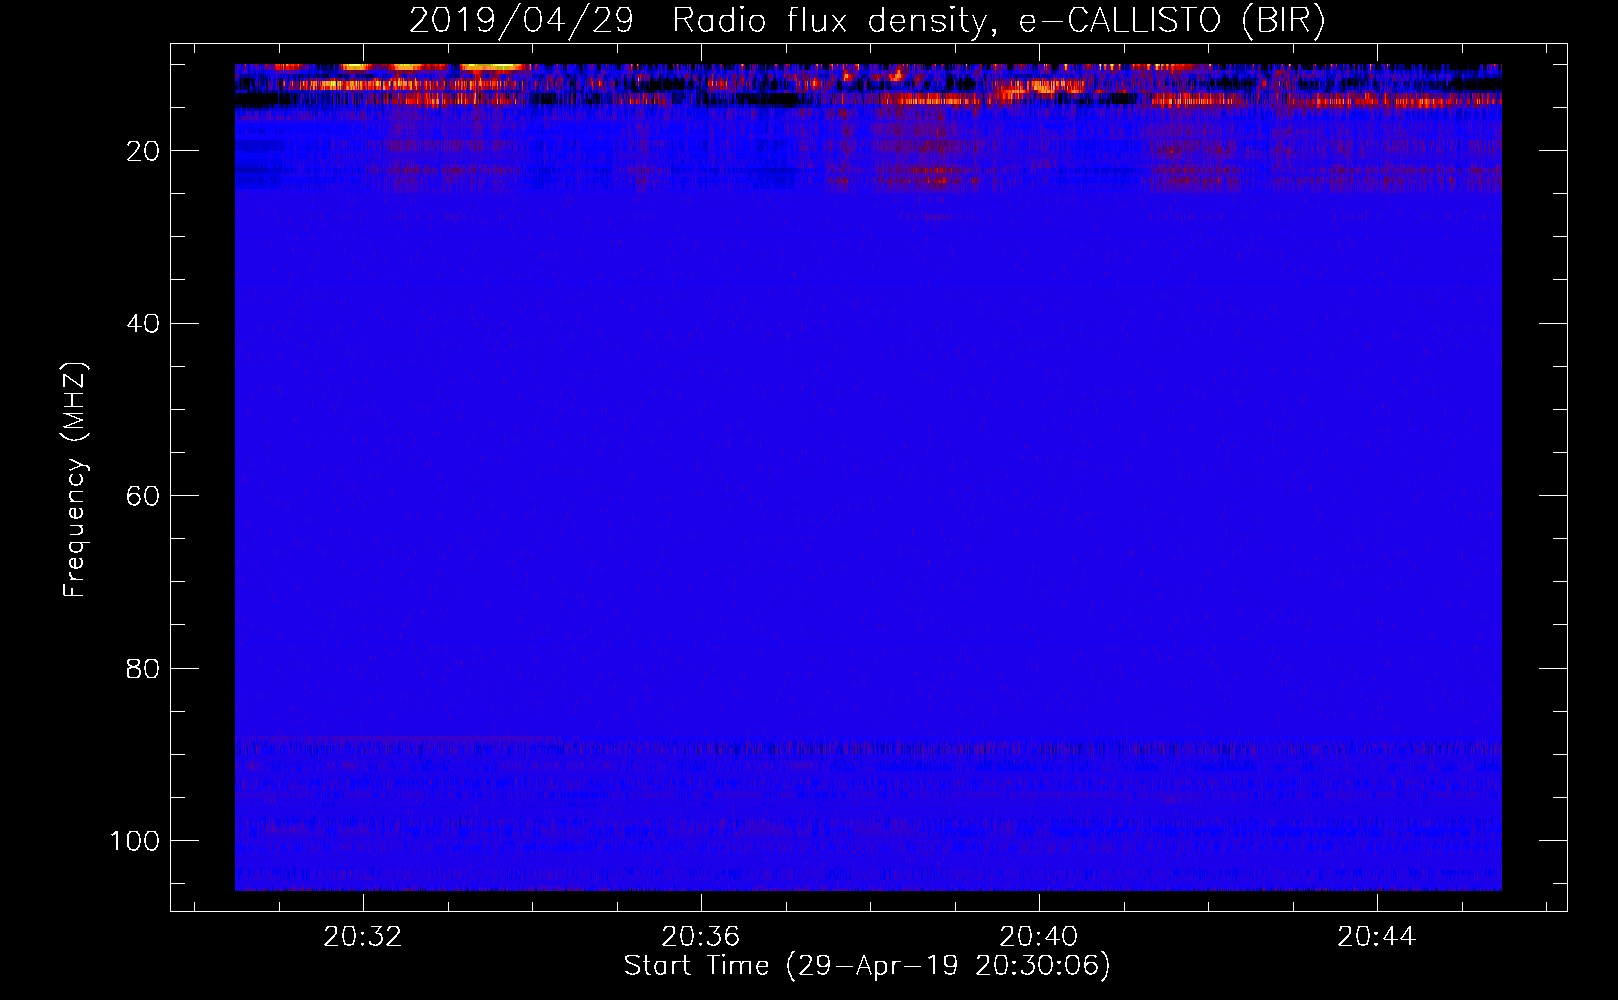
Task: Click the plot title "Radio flux density, e-CALLISTO (BIR)"
Action: [x=998, y=21]
